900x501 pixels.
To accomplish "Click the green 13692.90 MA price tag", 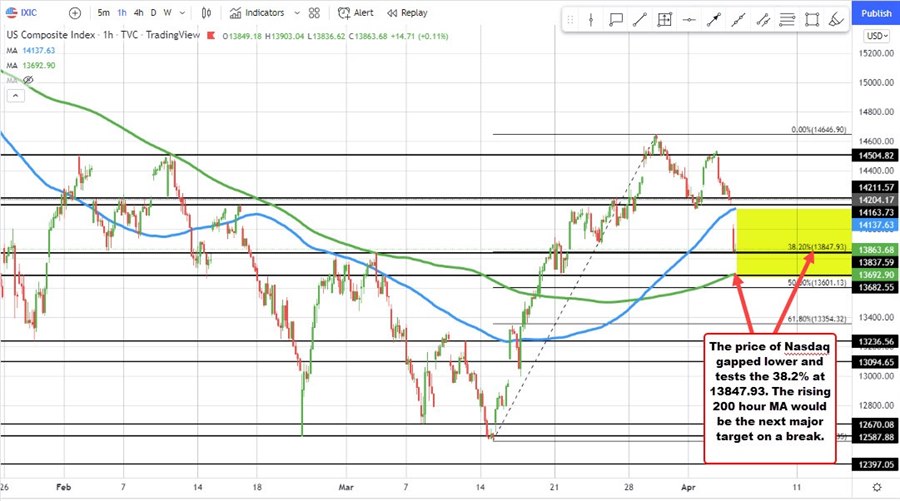I will [876, 275].
